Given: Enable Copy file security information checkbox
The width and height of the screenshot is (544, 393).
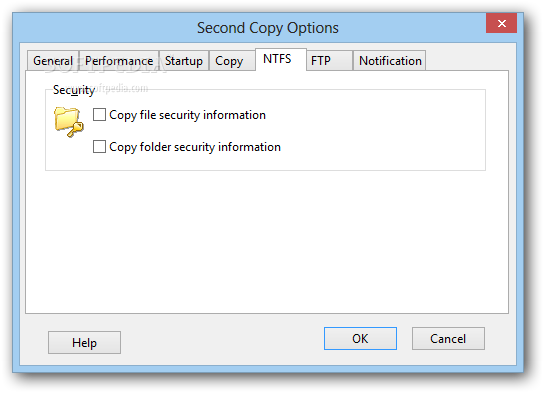Looking at the screenshot, I should (x=99, y=114).
